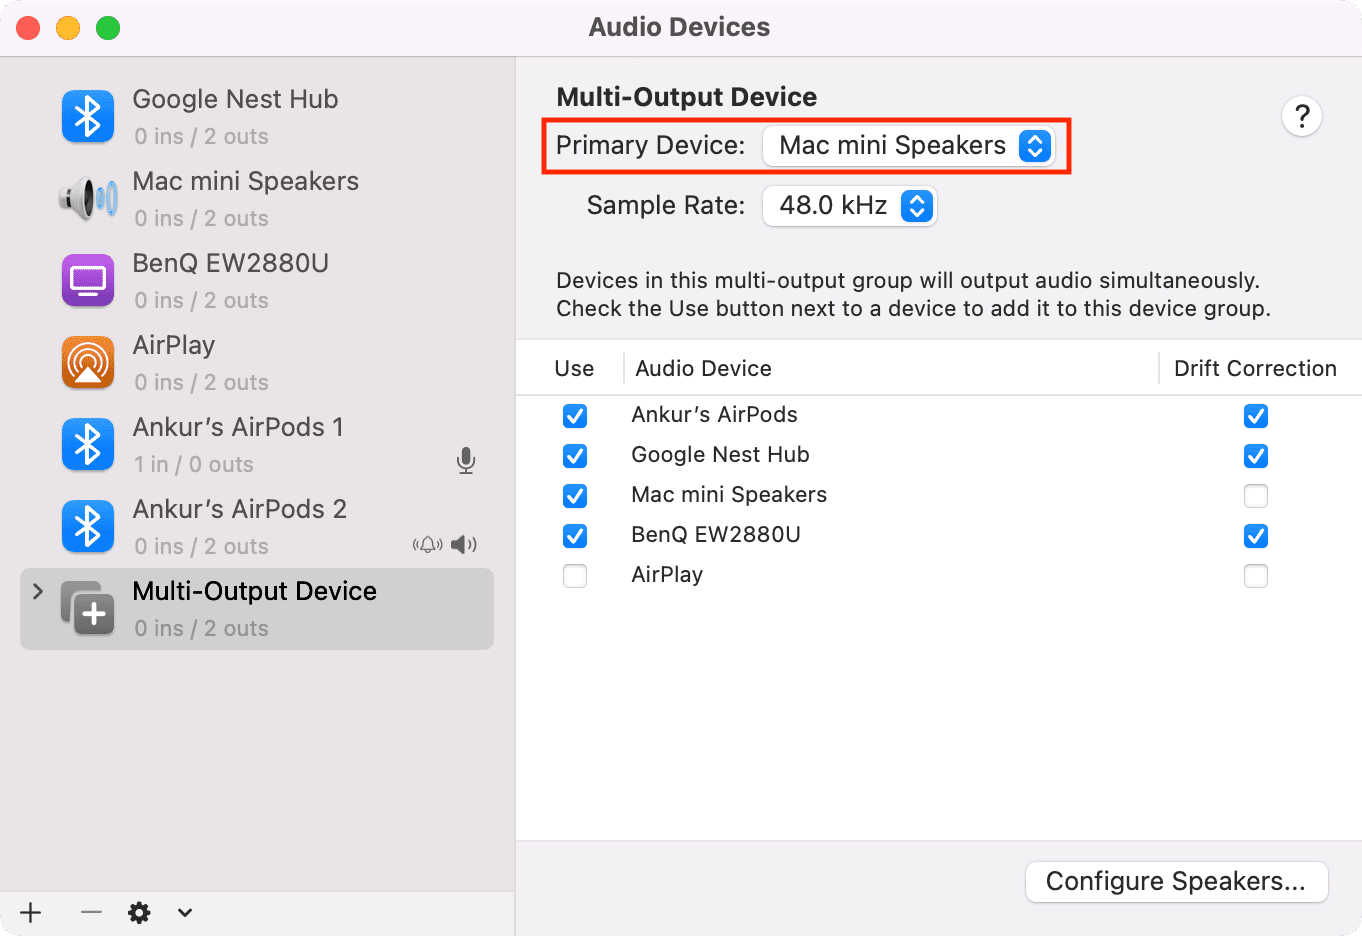Click the Configure Speakers button
This screenshot has height=936, width=1362.
pos(1176,881)
